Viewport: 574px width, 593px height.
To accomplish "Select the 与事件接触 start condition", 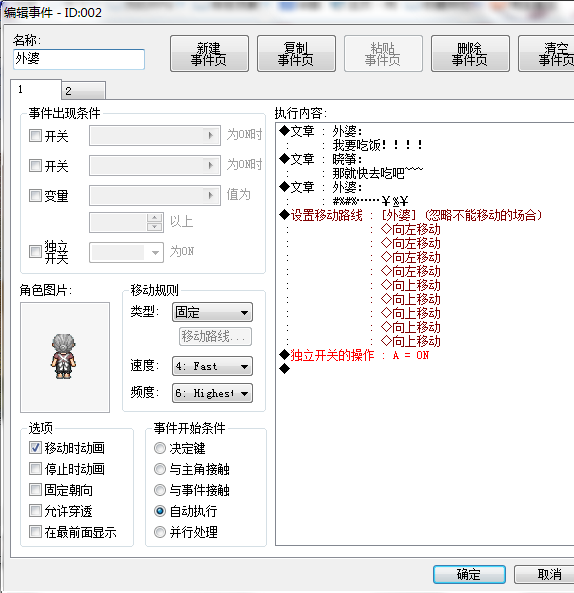I will pyautogui.click(x=160, y=490).
